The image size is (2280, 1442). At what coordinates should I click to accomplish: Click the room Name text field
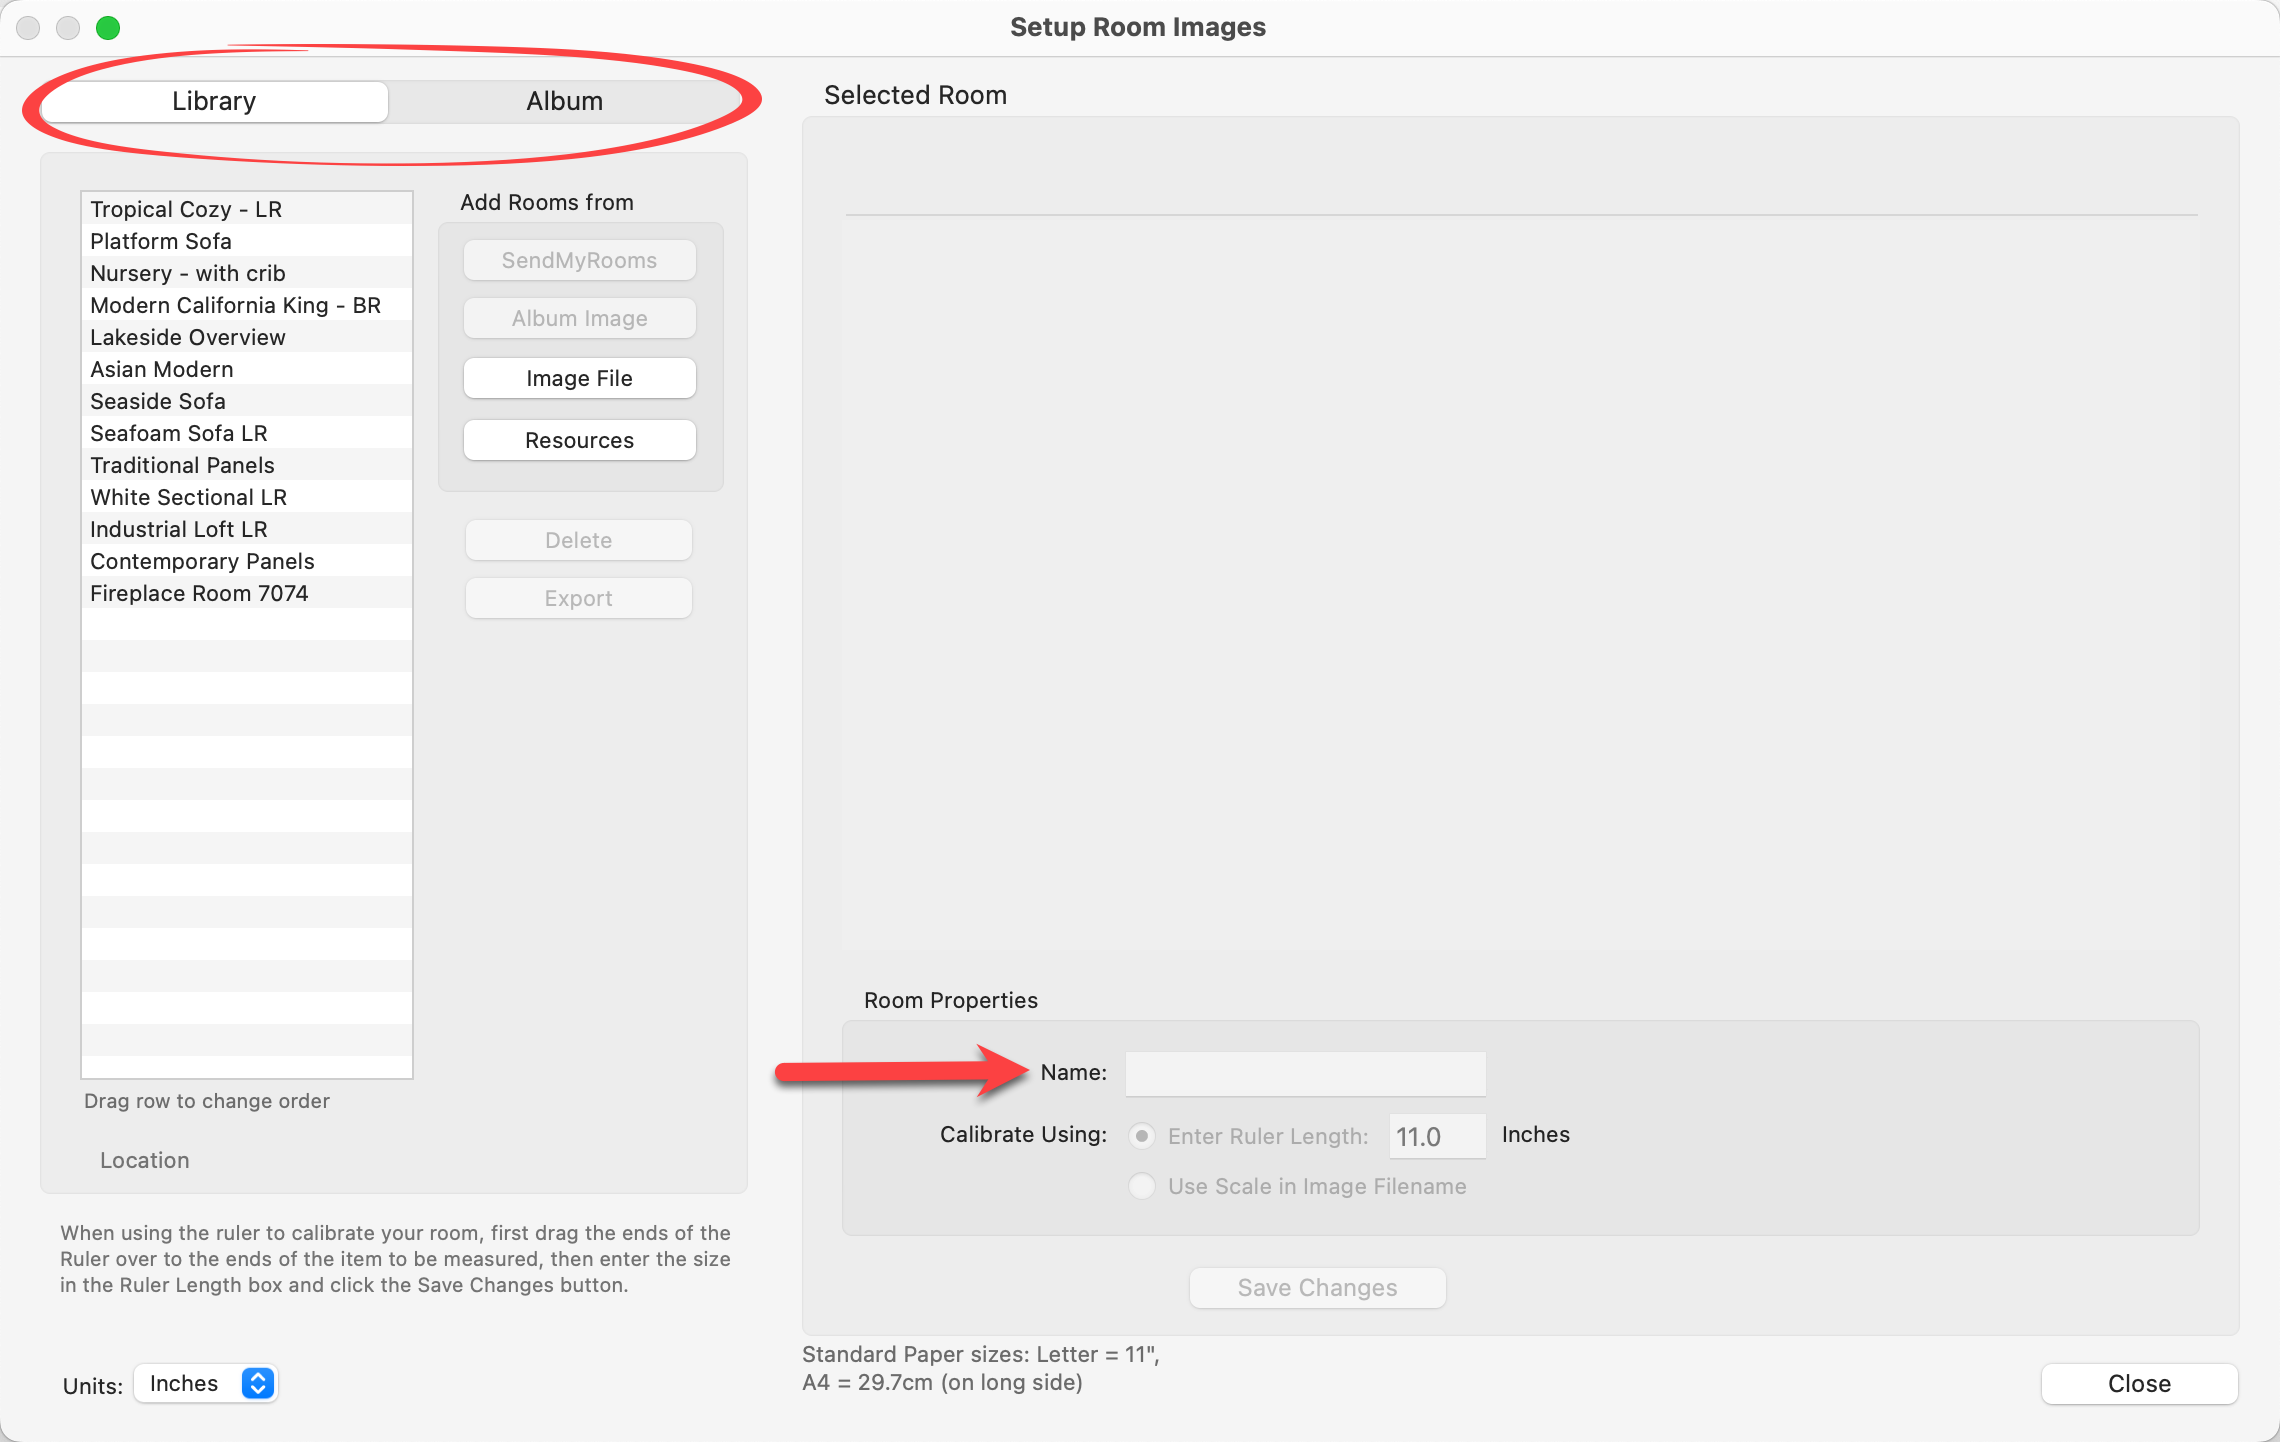[1305, 1073]
